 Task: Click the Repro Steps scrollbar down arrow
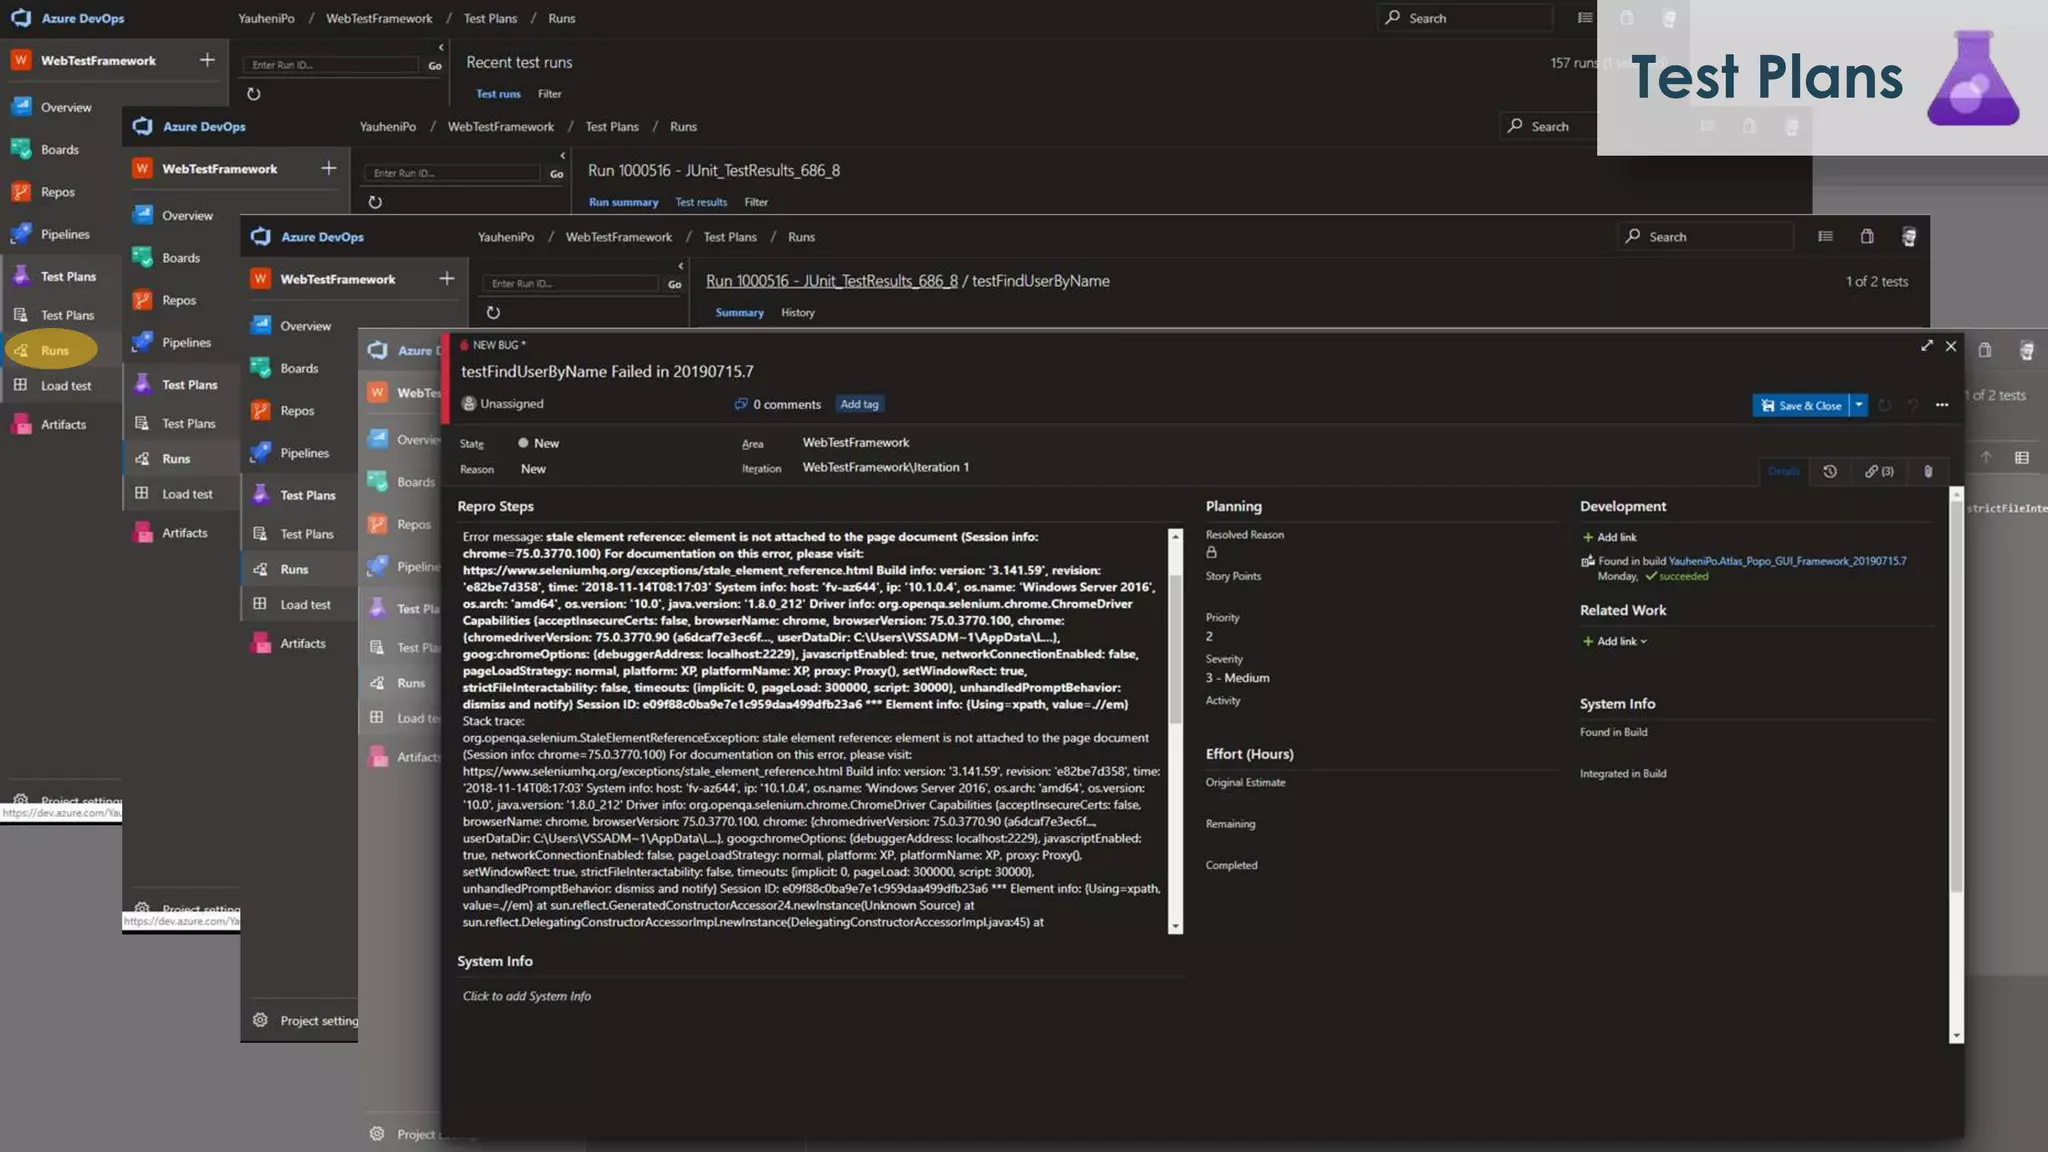[1175, 927]
